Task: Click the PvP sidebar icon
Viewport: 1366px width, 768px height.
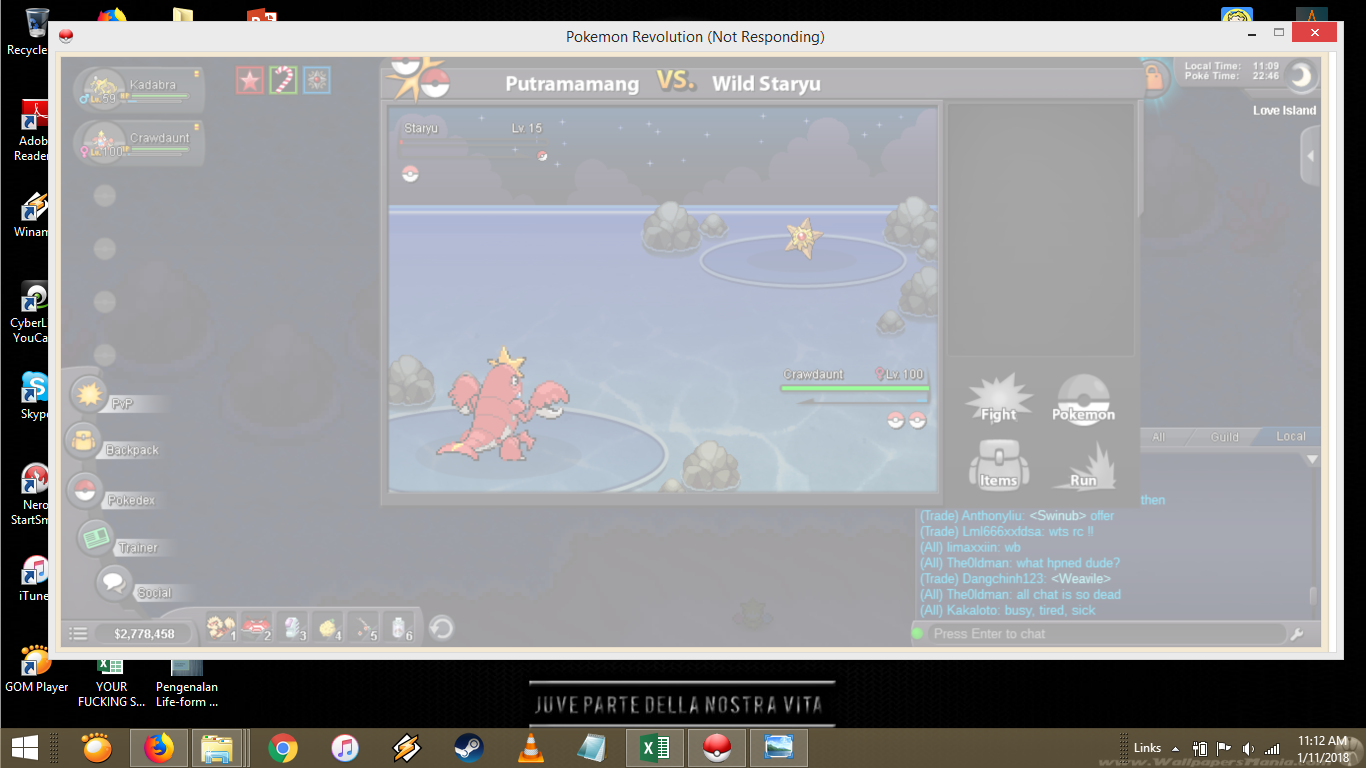Action: [88, 395]
